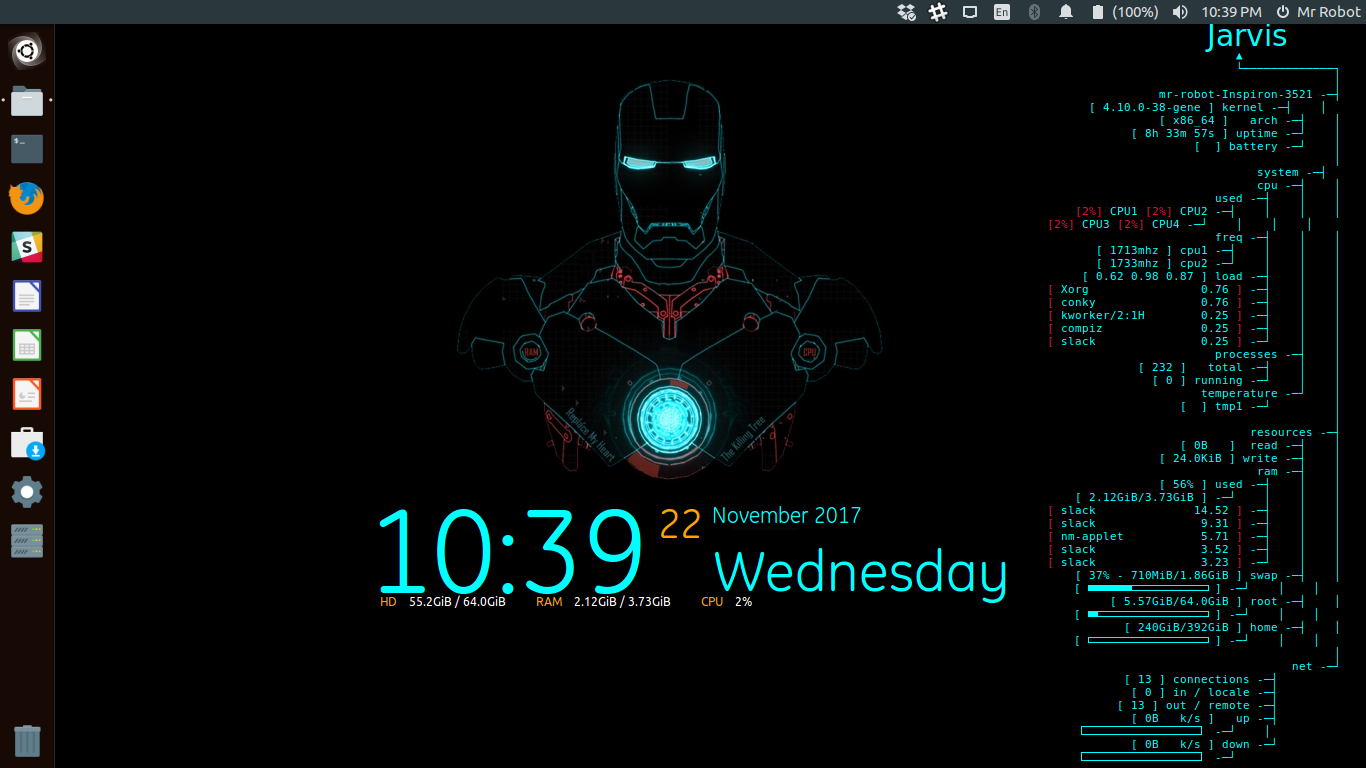Click the nm-applet memory row
Viewport: 1366px width, 768px height.
[x=1145, y=536]
